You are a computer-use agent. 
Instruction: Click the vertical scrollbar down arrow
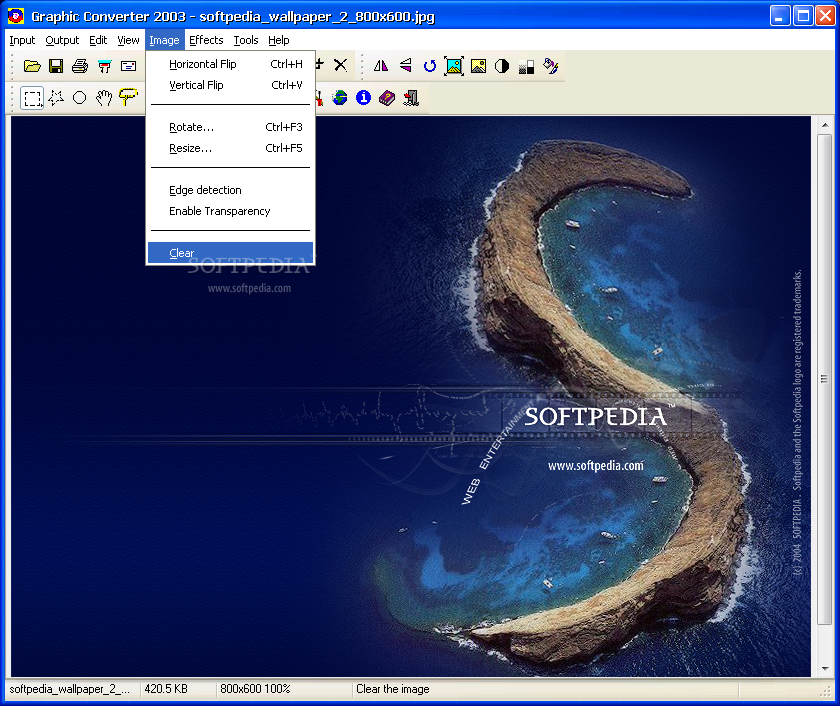tap(825, 669)
